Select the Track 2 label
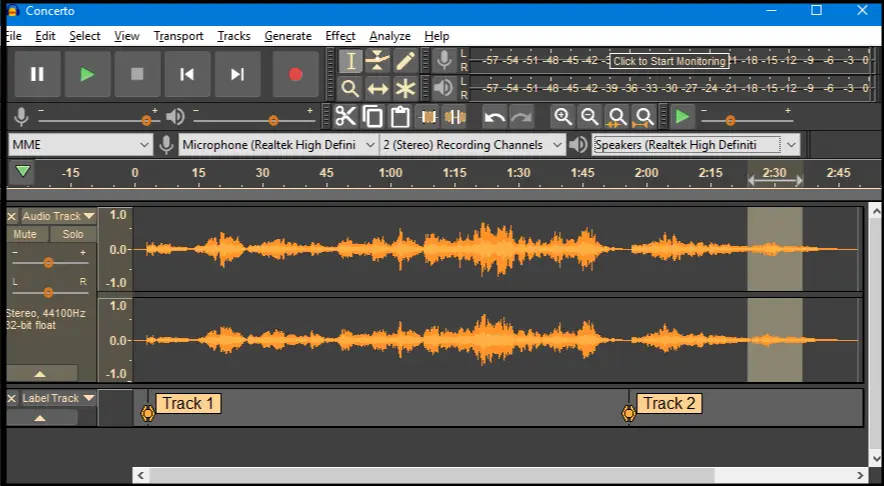Screen dimensions: 884x486 click(x=669, y=404)
